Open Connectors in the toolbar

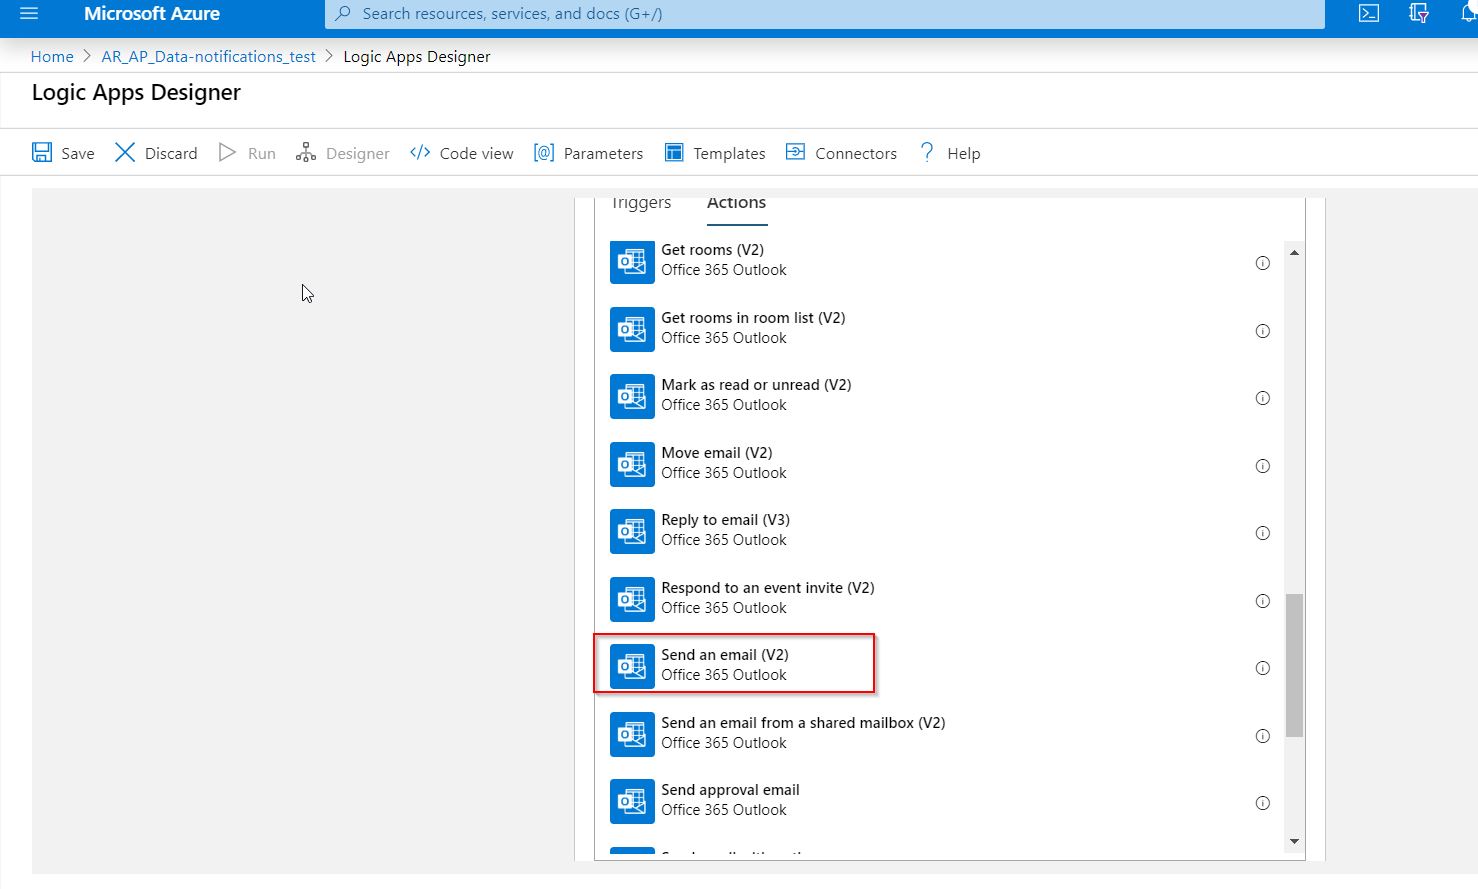(841, 153)
